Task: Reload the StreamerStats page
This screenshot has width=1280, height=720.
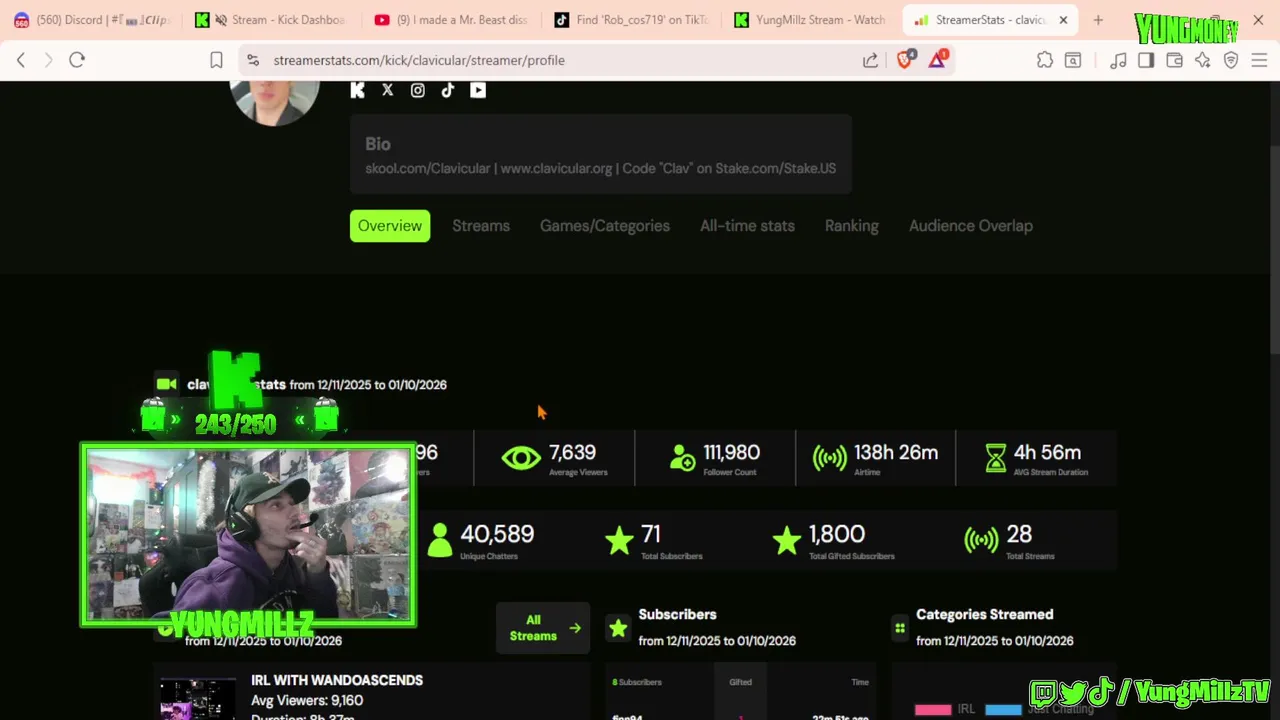Action: coord(77,60)
